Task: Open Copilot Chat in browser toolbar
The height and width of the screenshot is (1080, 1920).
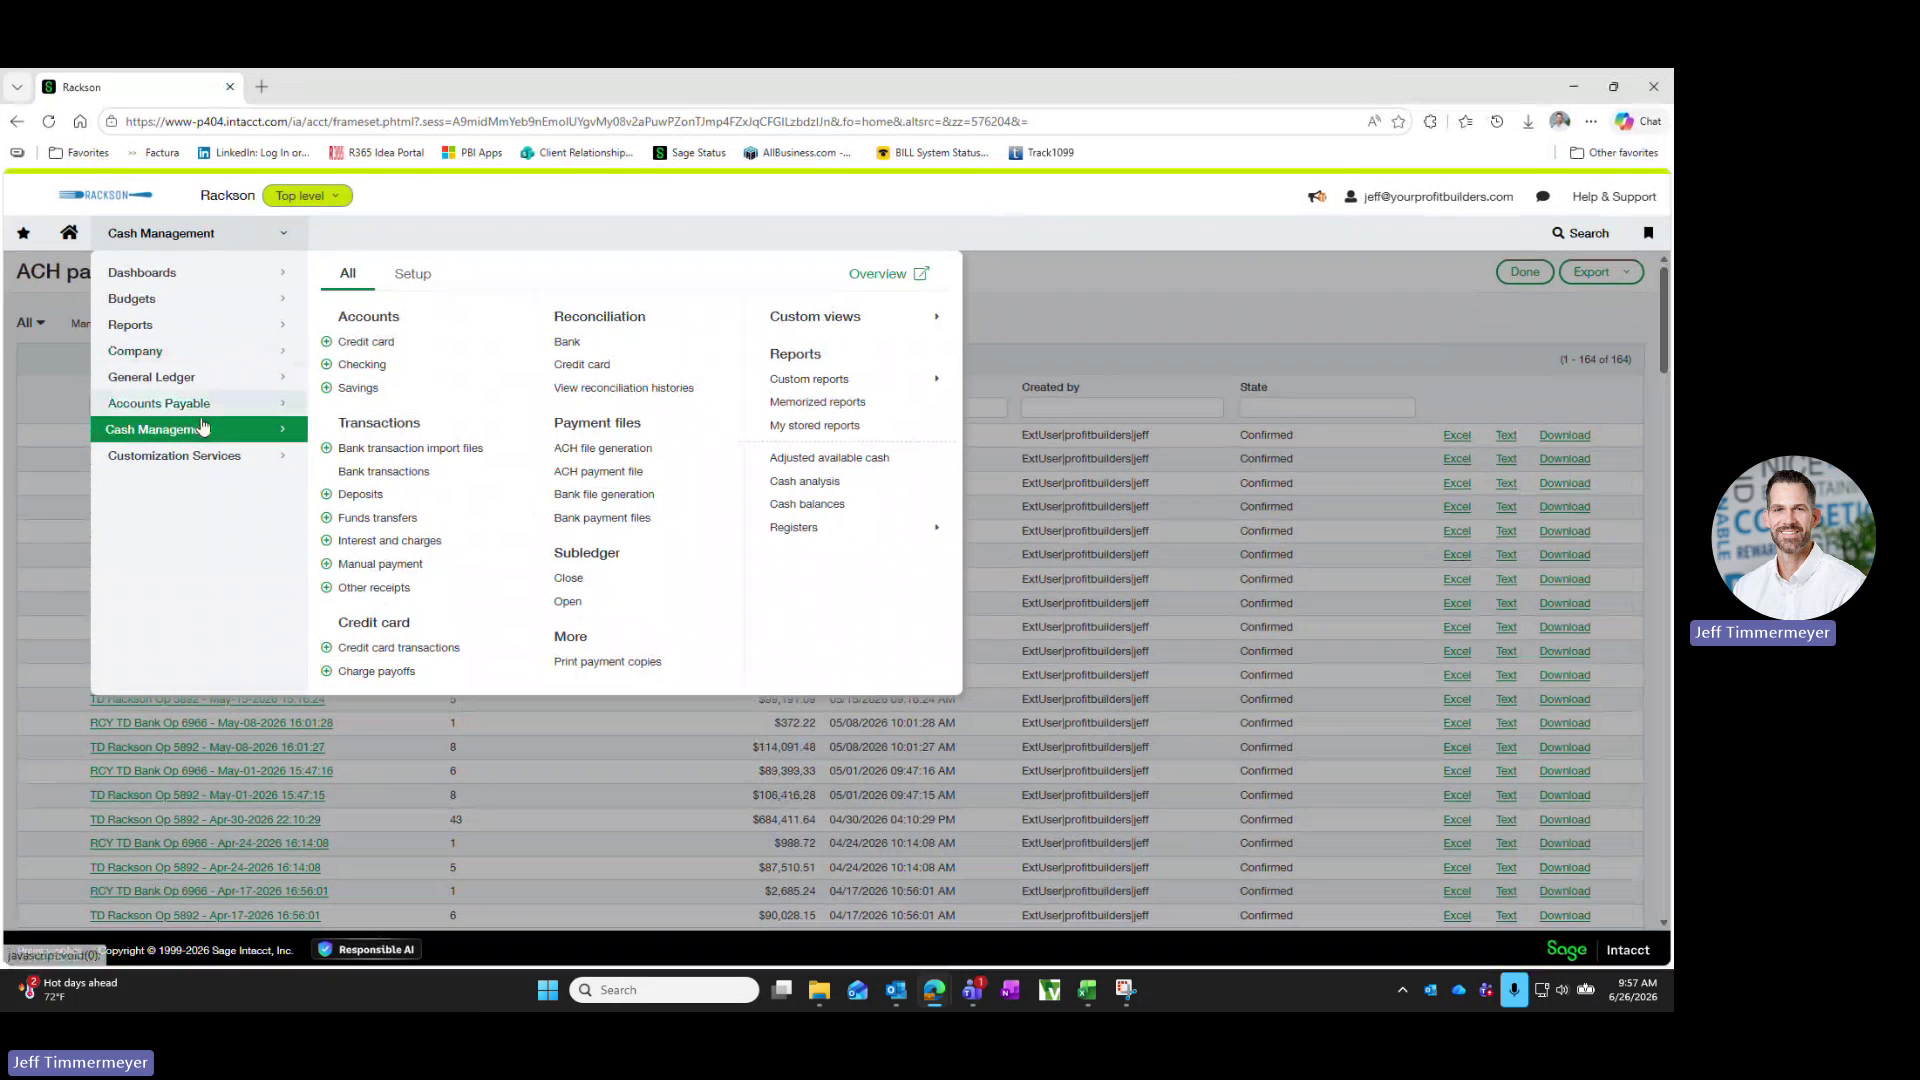Action: tap(1638, 122)
